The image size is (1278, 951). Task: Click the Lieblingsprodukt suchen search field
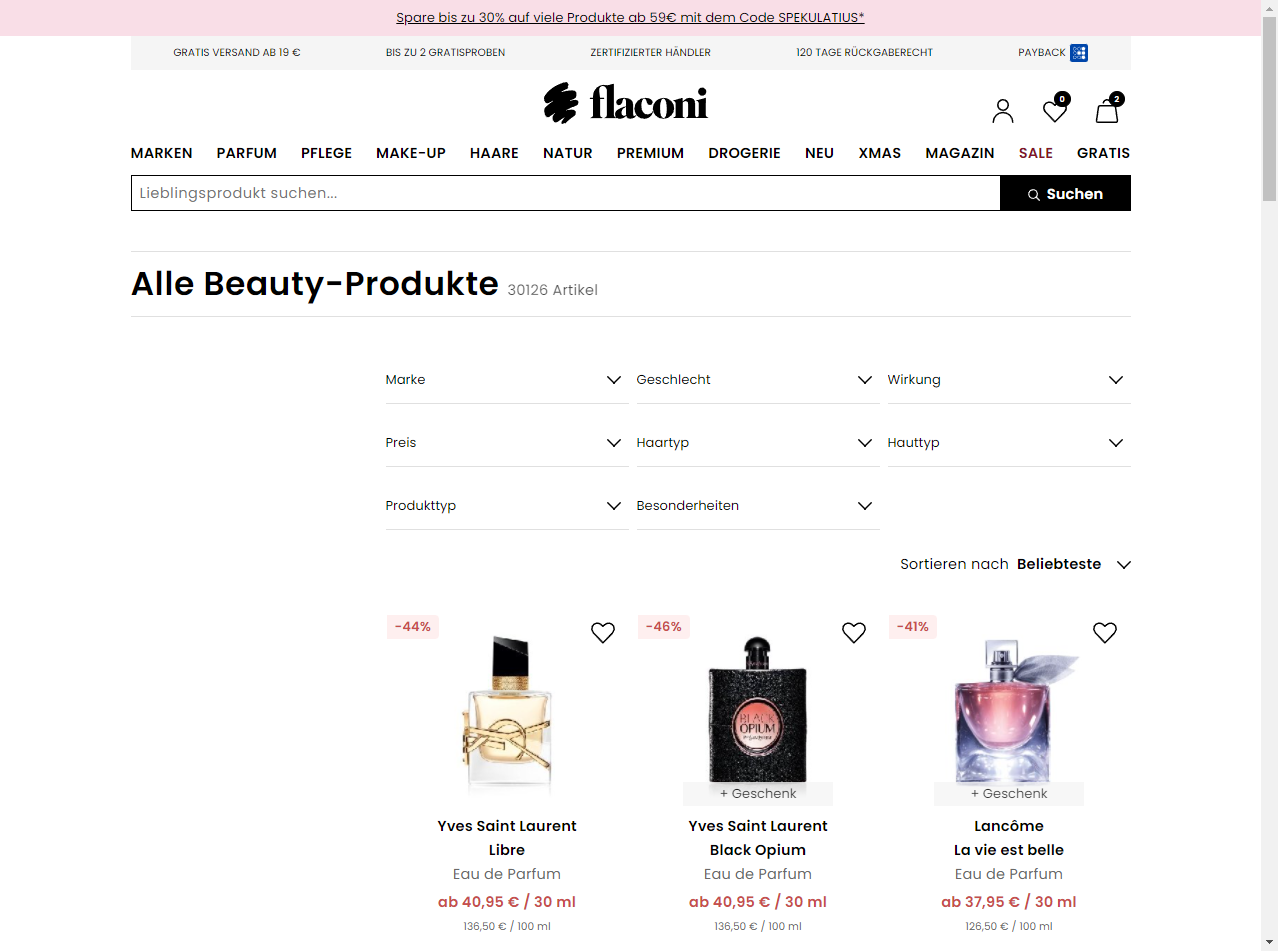(x=566, y=193)
